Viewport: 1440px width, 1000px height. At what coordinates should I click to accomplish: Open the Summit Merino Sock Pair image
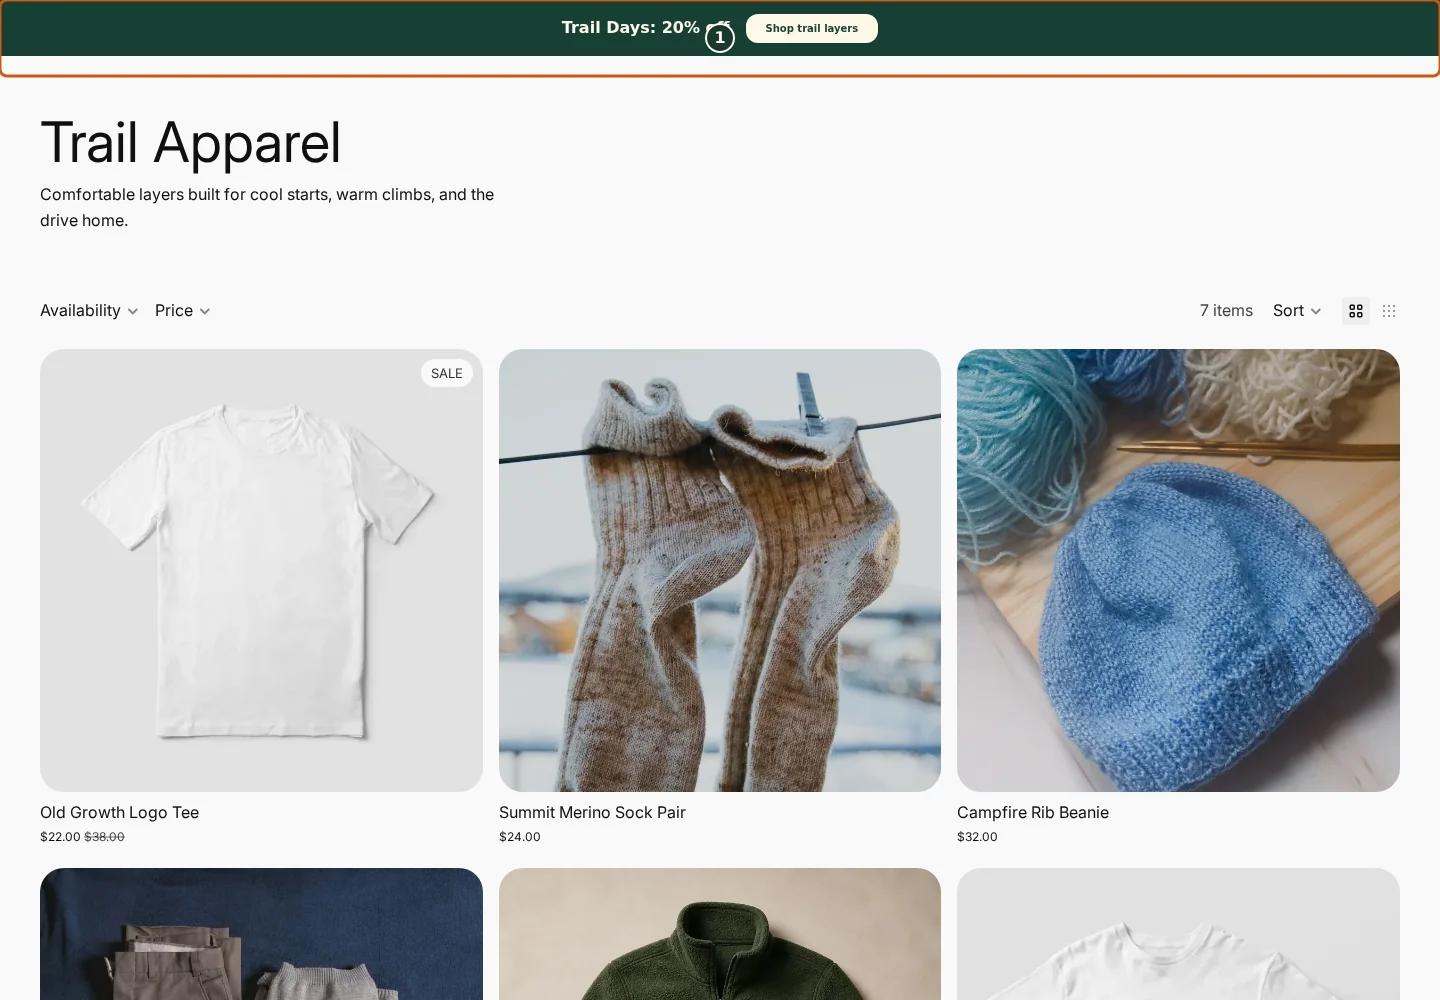pyautogui.click(x=720, y=570)
